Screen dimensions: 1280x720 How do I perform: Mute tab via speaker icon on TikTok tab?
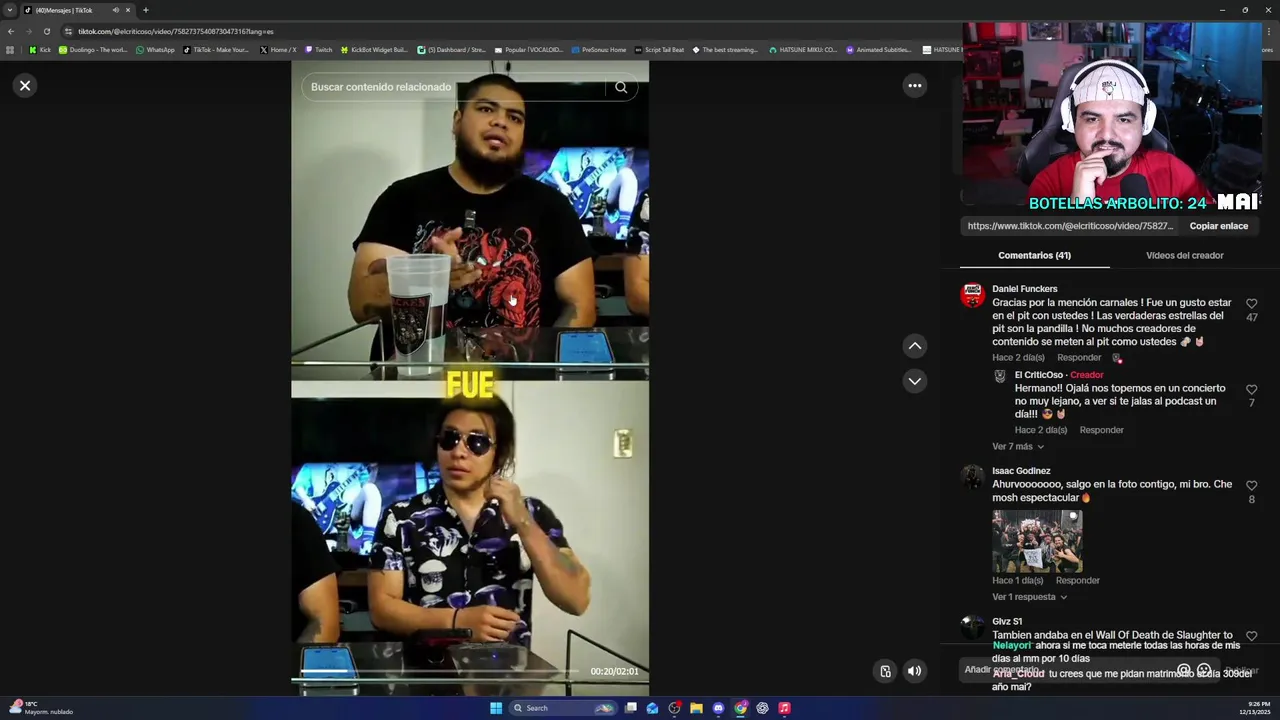click(115, 10)
